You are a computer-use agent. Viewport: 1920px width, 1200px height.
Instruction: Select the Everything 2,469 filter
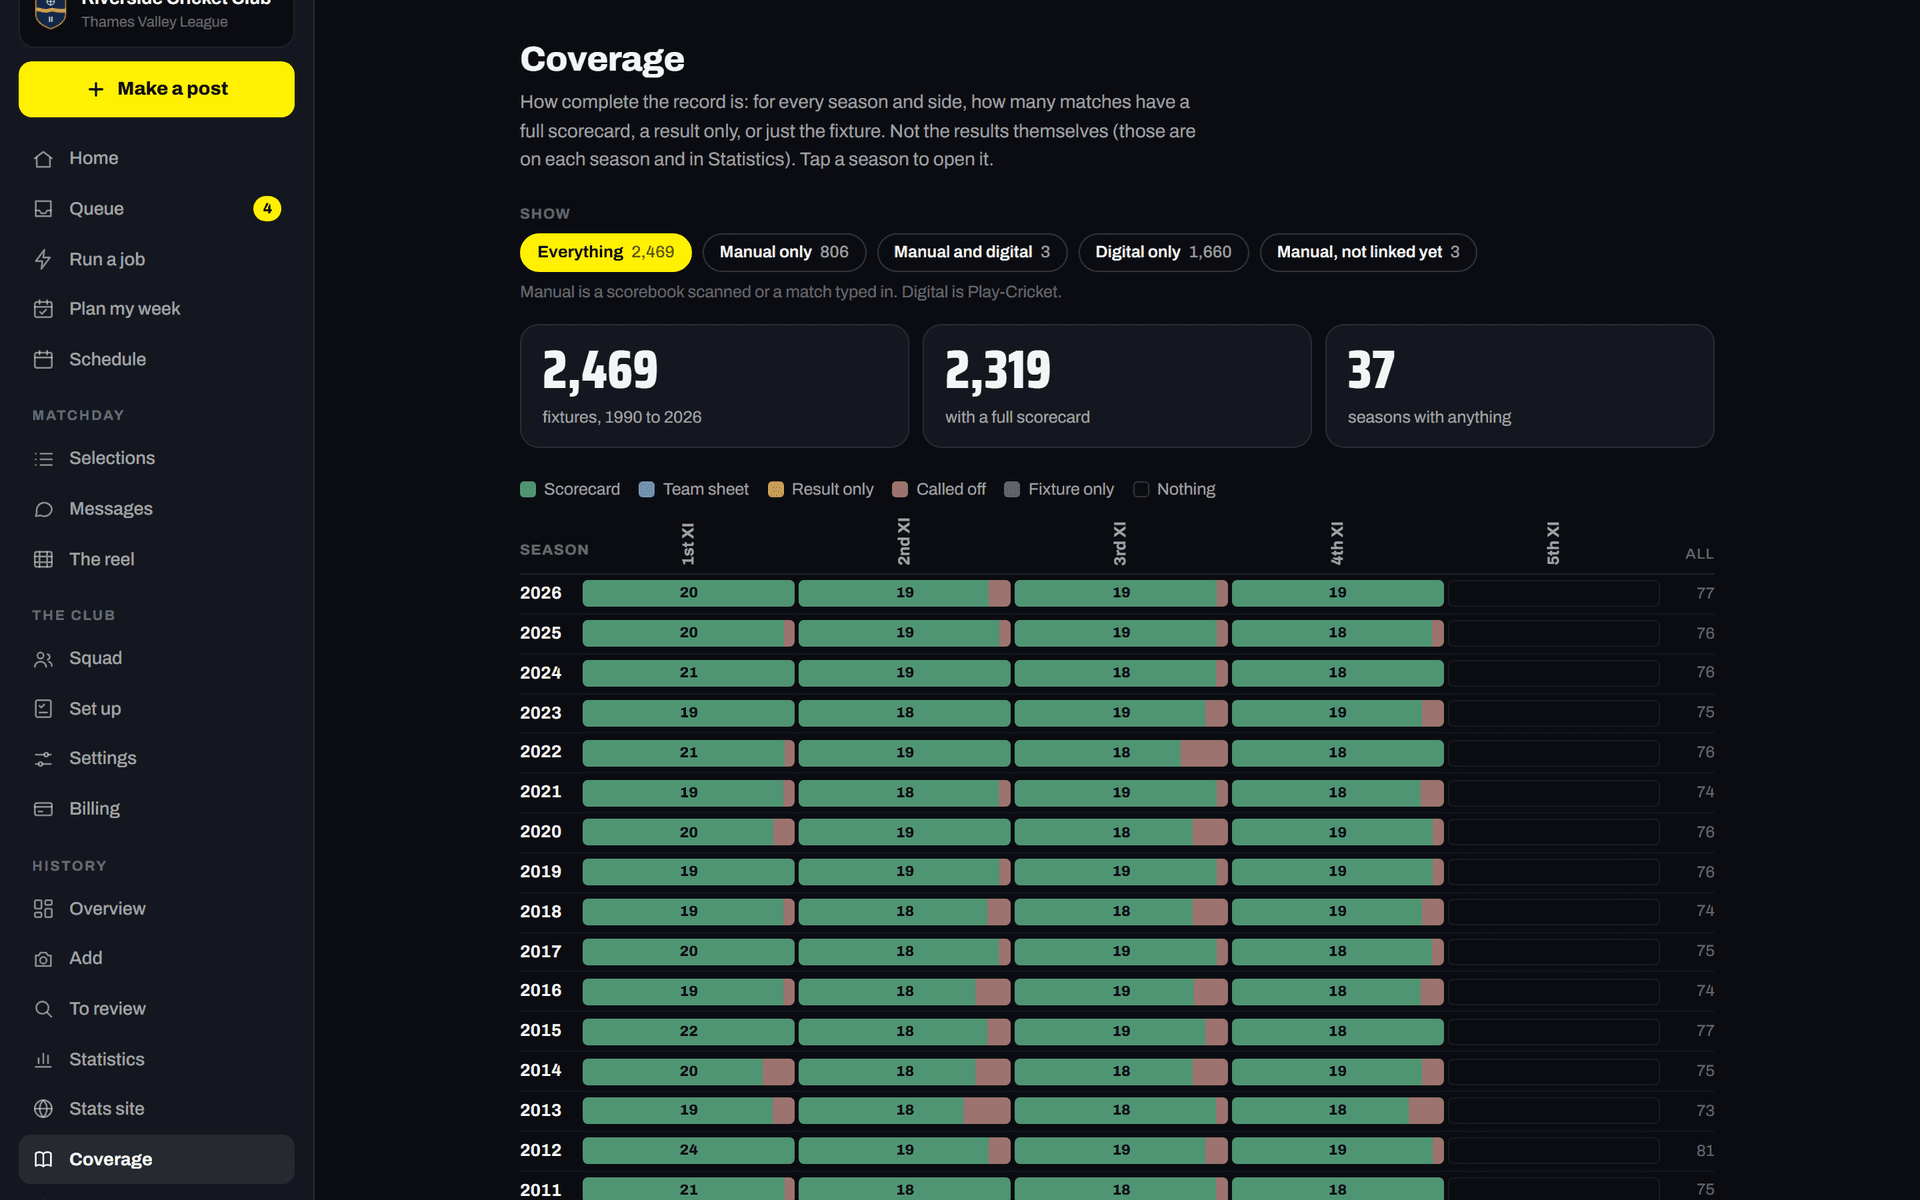605,252
